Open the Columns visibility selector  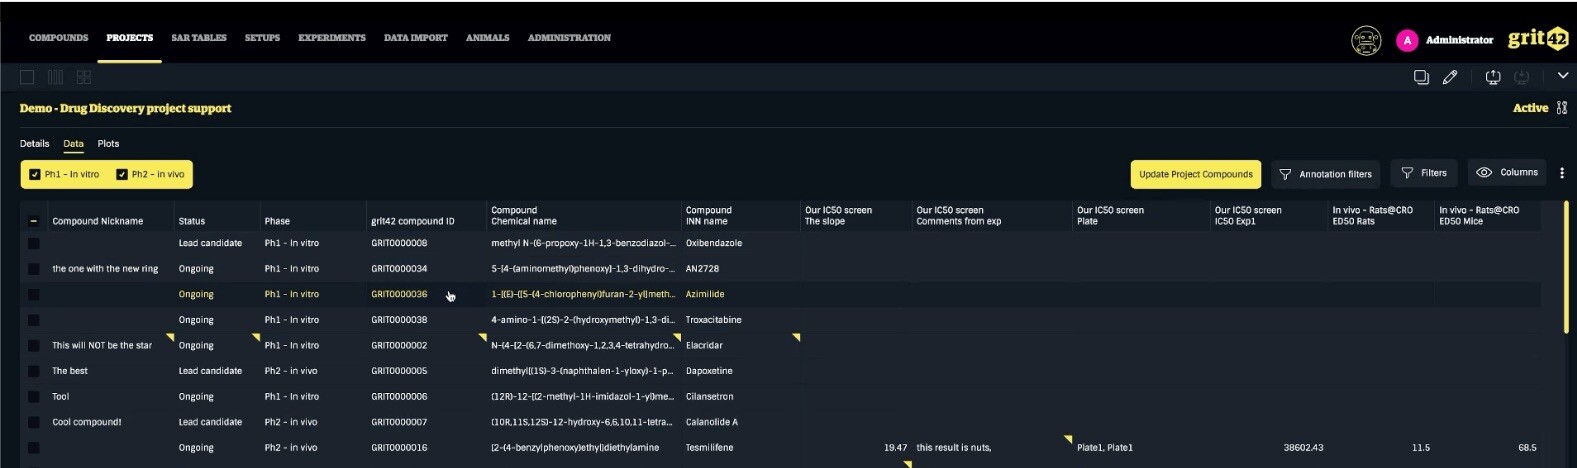click(x=1507, y=173)
